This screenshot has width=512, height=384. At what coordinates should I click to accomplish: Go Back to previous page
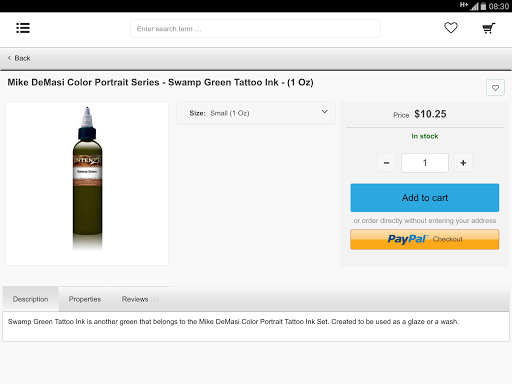[22, 58]
